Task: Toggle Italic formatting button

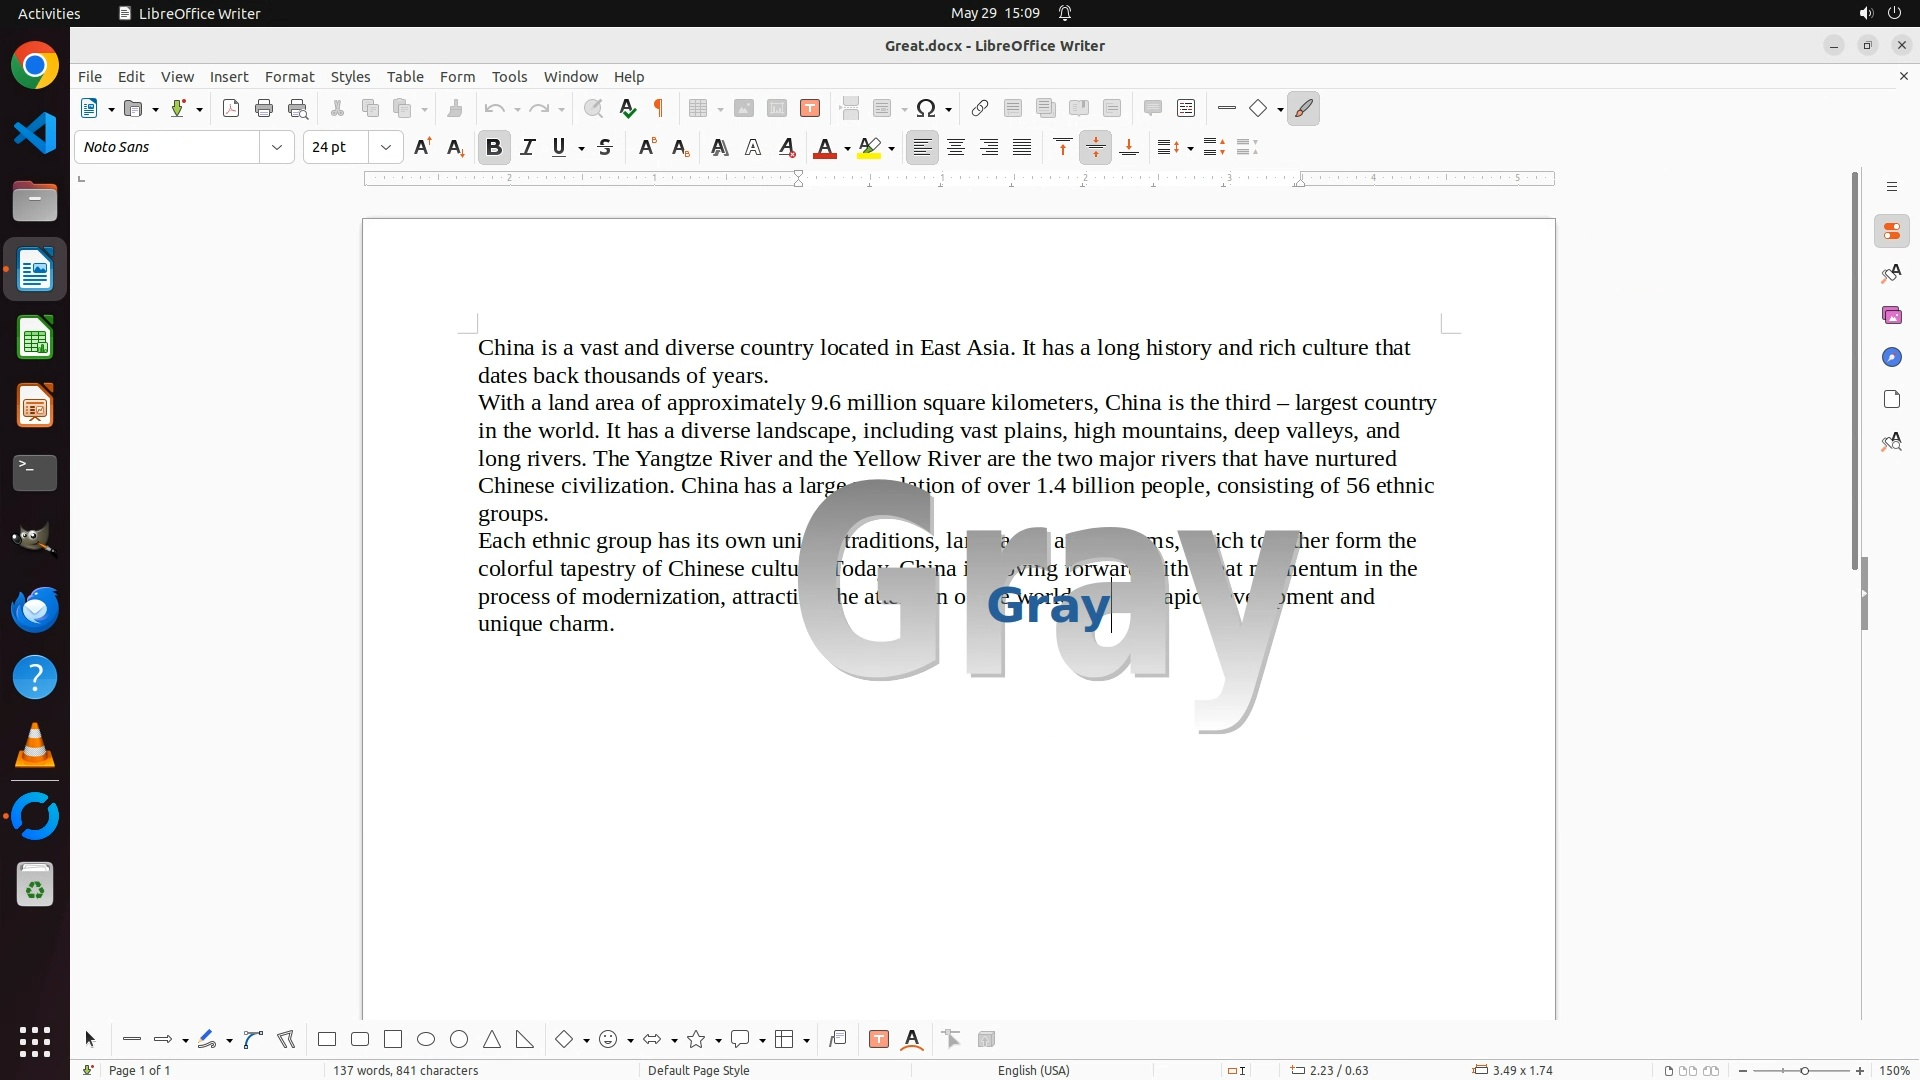Action: pos(528,148)
